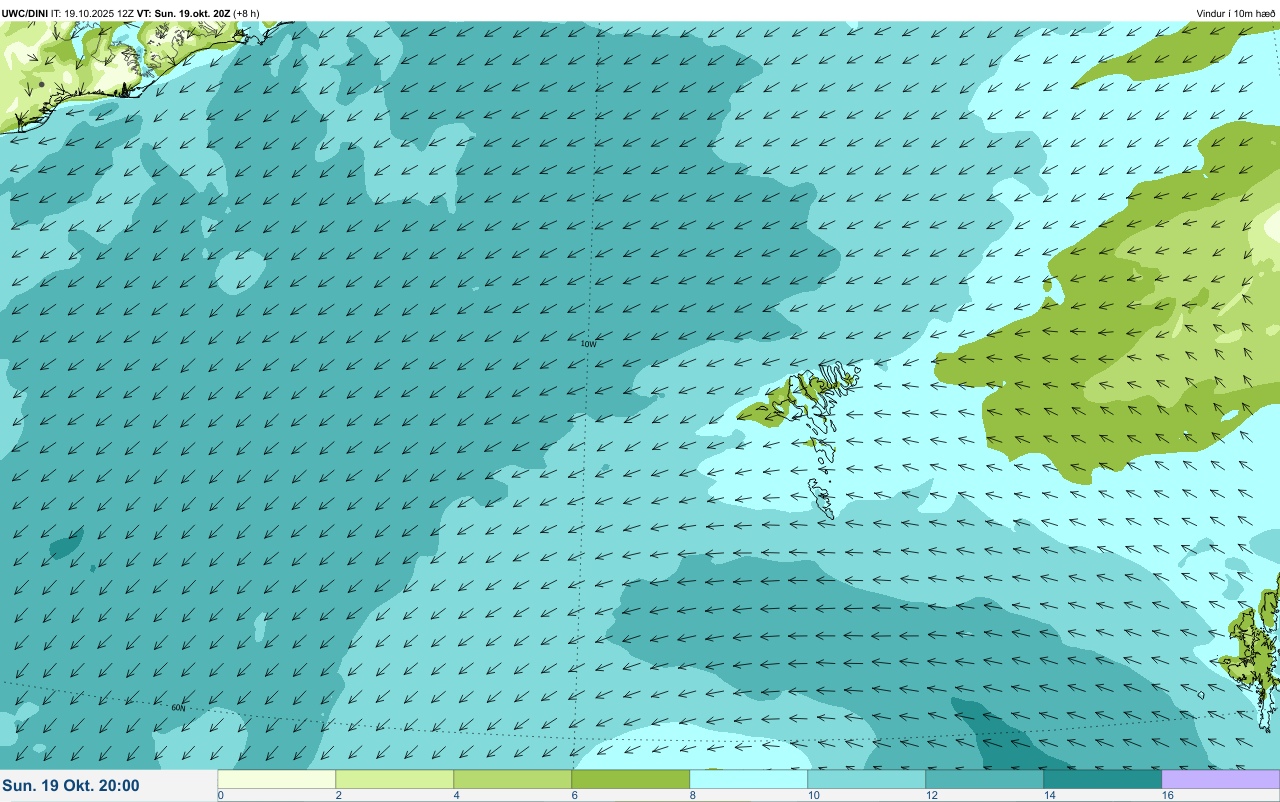Click the '60N' latitude label on the map
The height and width of the screenshot is (802, 1280).
pyautogui.click(x=178, y=708)
